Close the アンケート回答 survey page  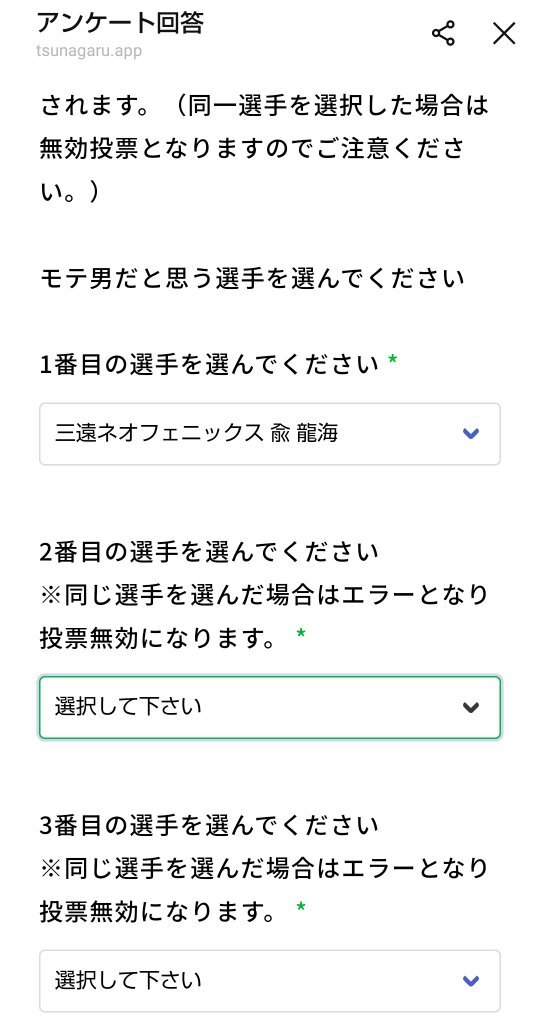coord(503,33)
